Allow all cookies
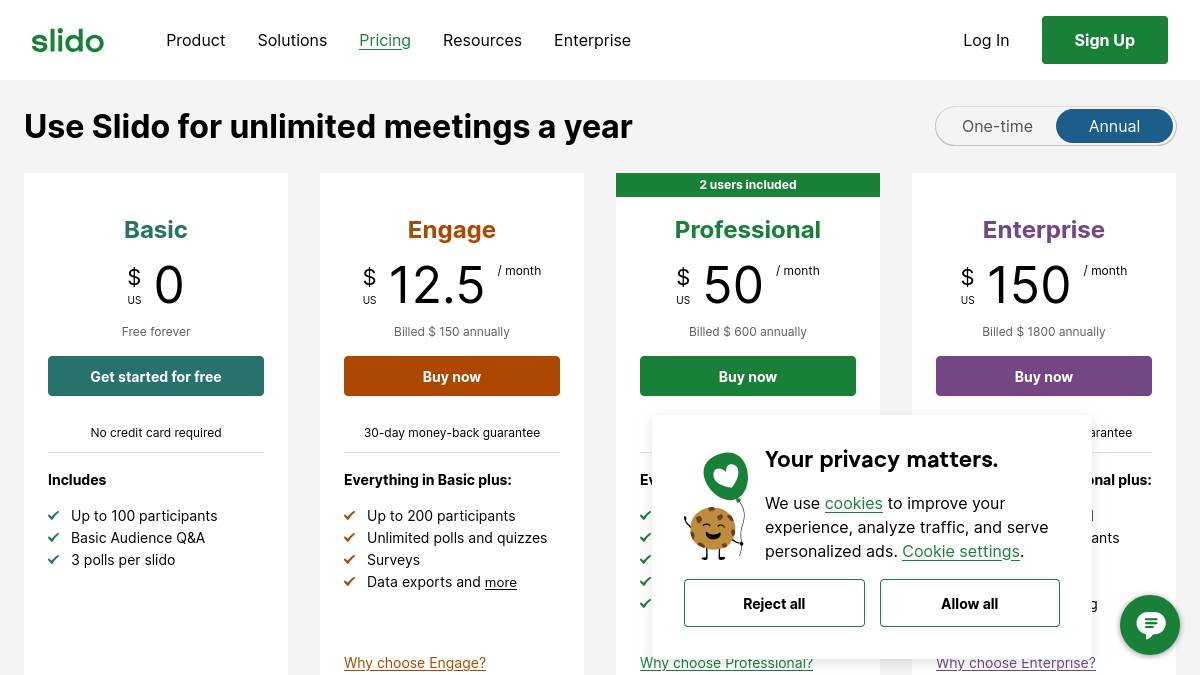The height and width of the screenshot is (675, 1200). (x=969, y=603)
